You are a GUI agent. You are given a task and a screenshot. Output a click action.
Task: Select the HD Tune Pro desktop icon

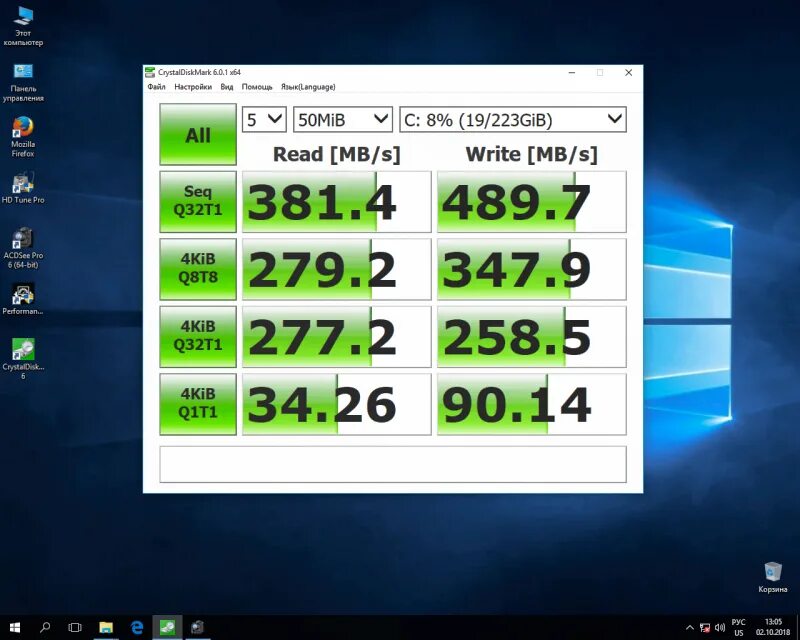[x=23, y=188]
